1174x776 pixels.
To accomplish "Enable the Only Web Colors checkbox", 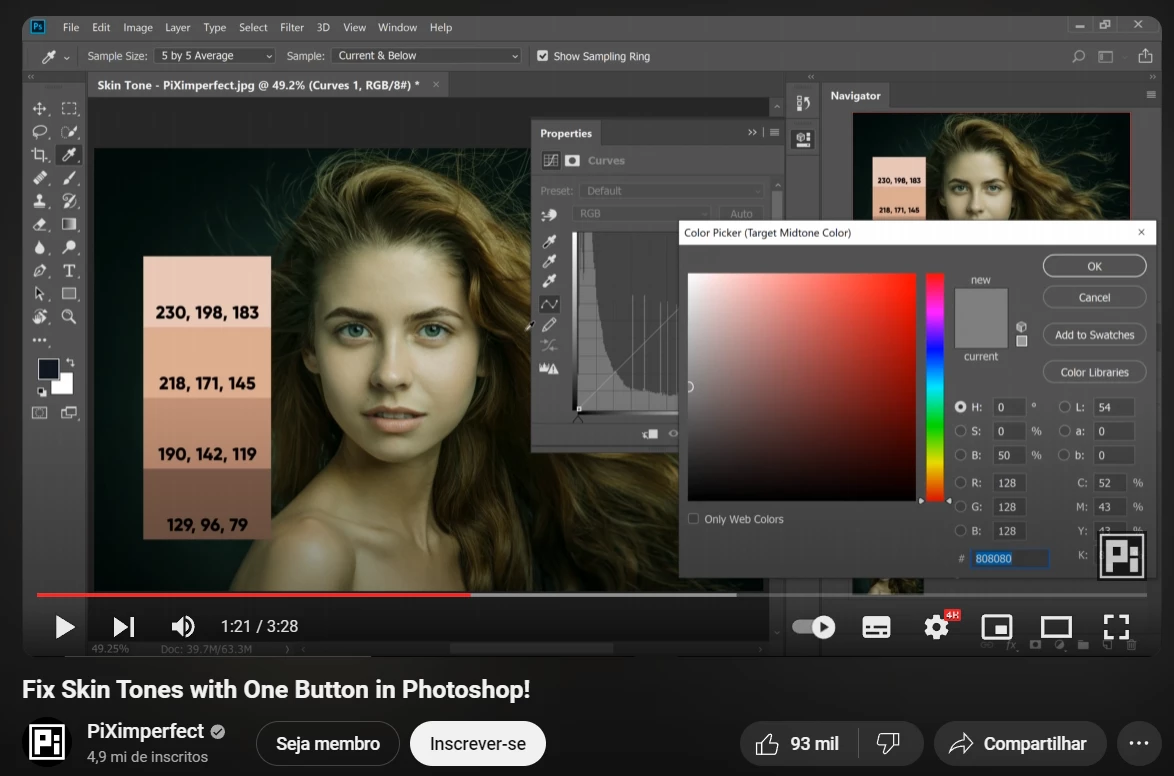I will click(x=694, y=519).
